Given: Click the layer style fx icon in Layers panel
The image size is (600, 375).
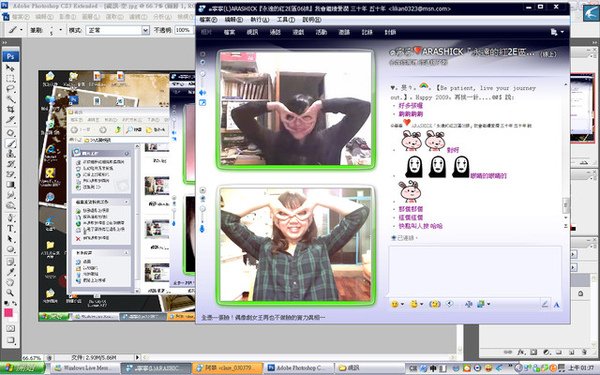Looking at the screenshot, I should click(520, 352).
